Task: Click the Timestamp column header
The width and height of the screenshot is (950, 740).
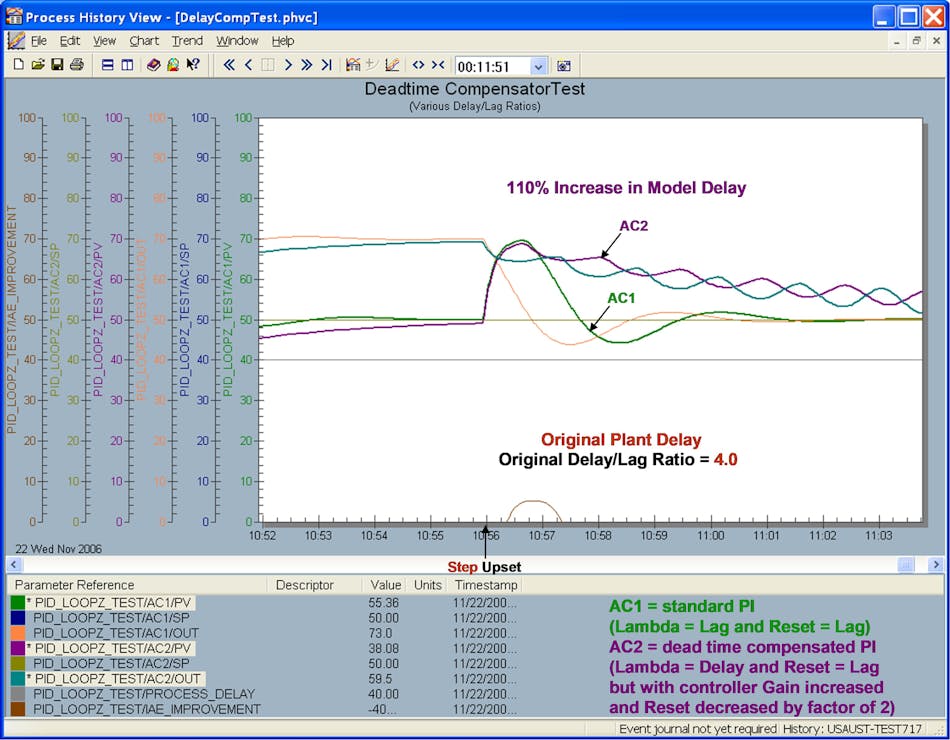Action: coord(486,585)
